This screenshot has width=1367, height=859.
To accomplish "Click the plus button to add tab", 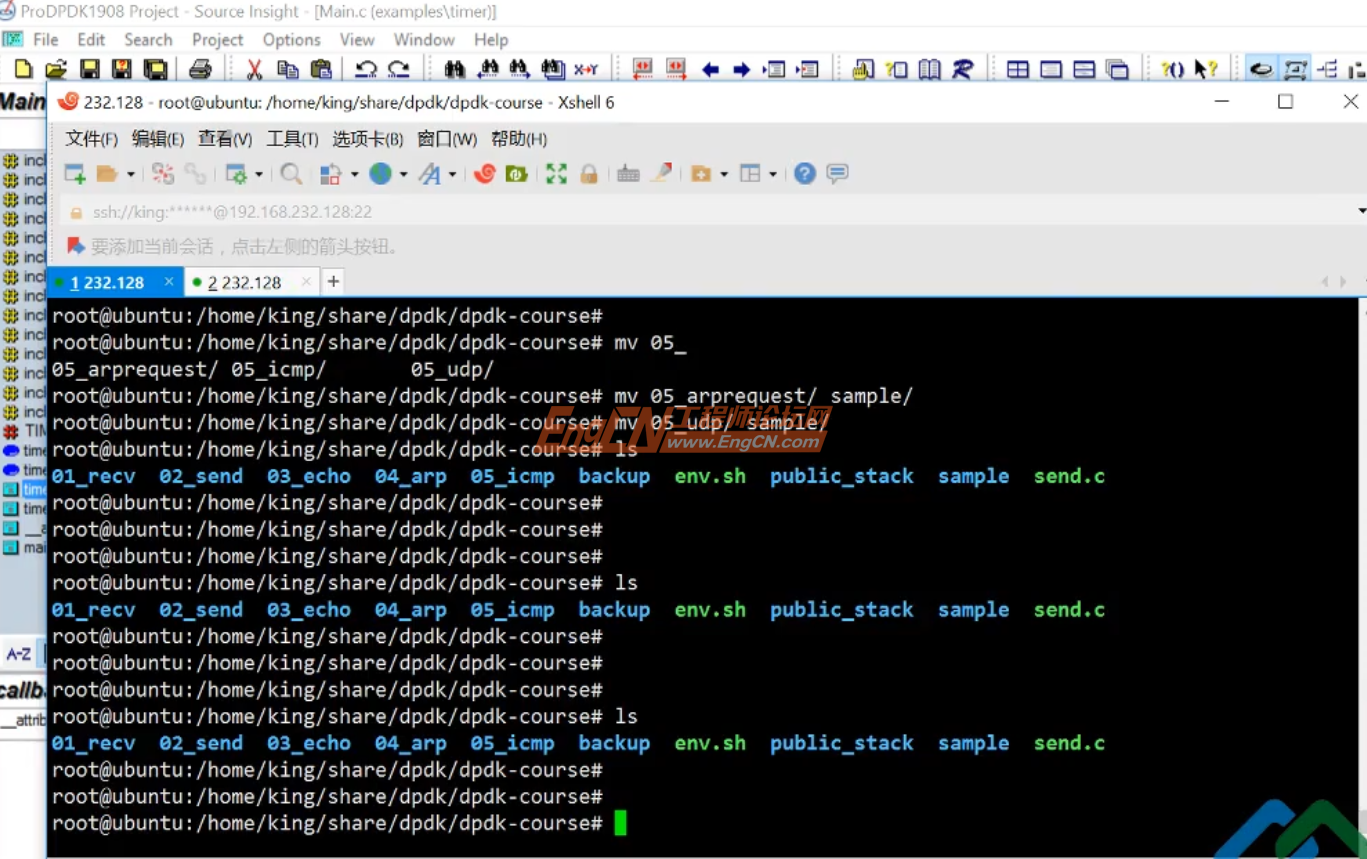I will tap(333, 282).
